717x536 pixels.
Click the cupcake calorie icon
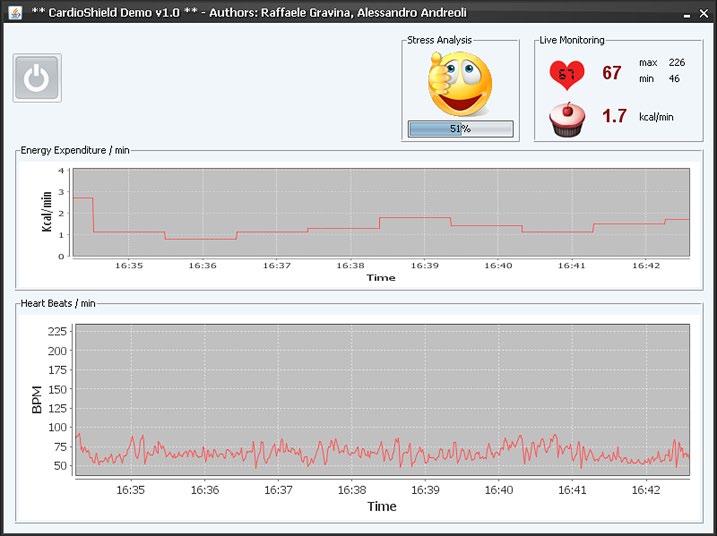coord(568,119)
